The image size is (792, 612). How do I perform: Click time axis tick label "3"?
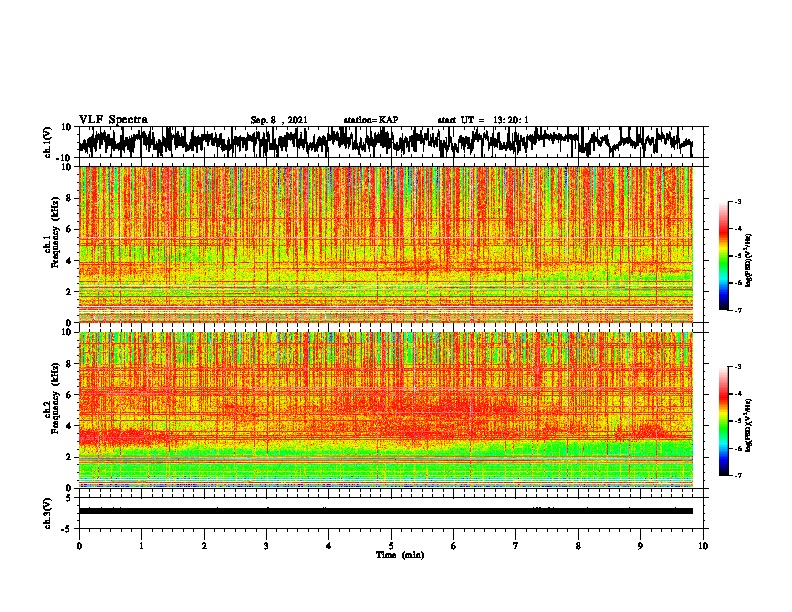coord(266,546)
